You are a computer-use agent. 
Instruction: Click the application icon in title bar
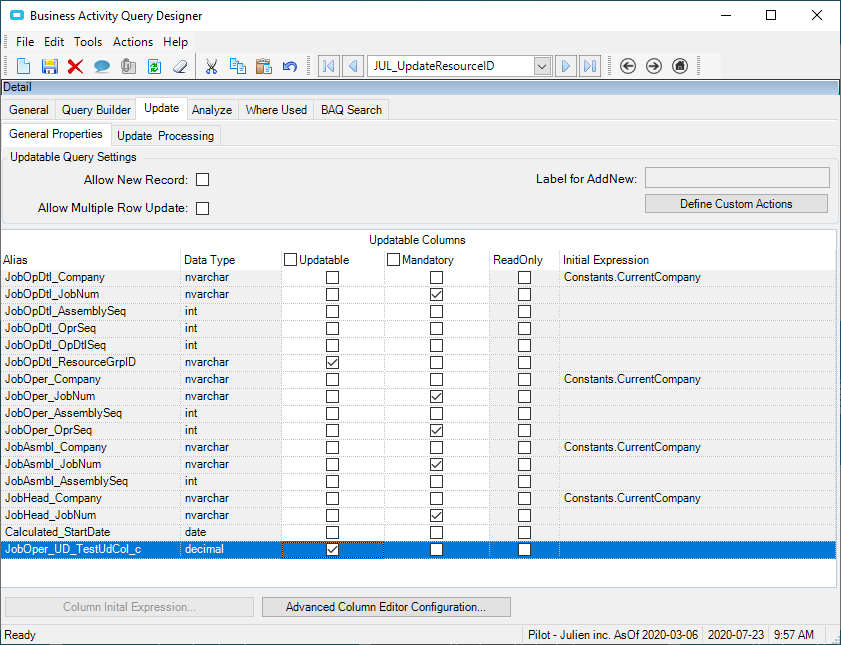[17, 16]
